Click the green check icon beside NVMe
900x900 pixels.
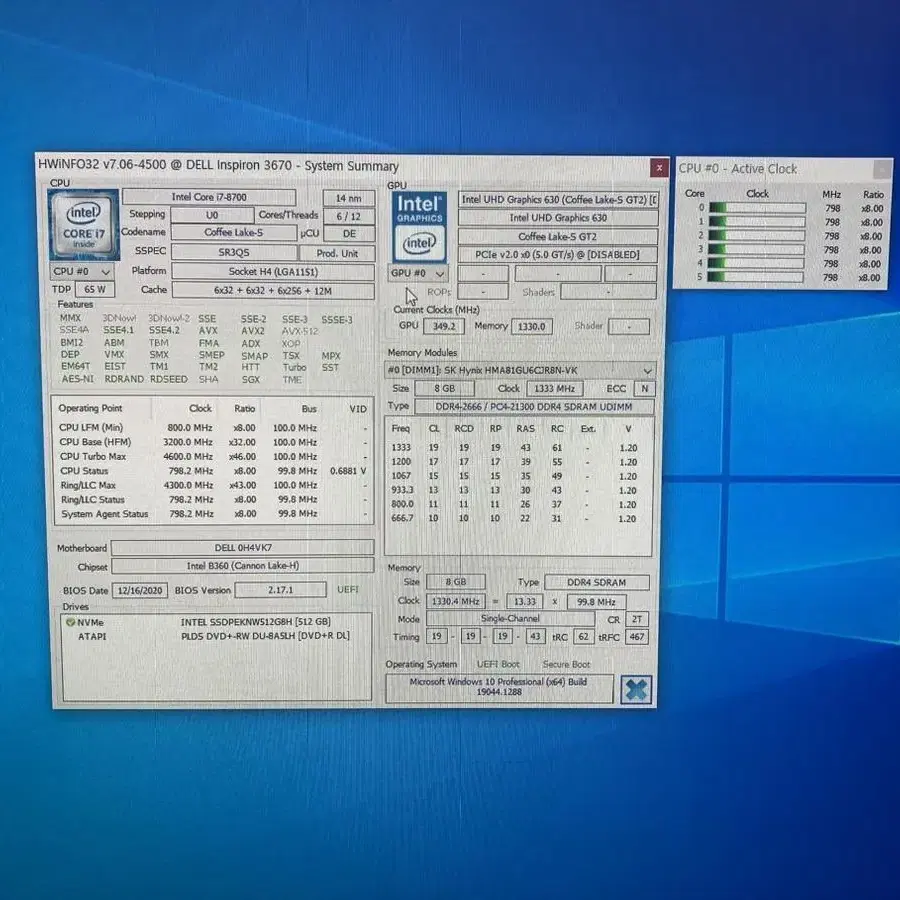click(x=70, y=622)
